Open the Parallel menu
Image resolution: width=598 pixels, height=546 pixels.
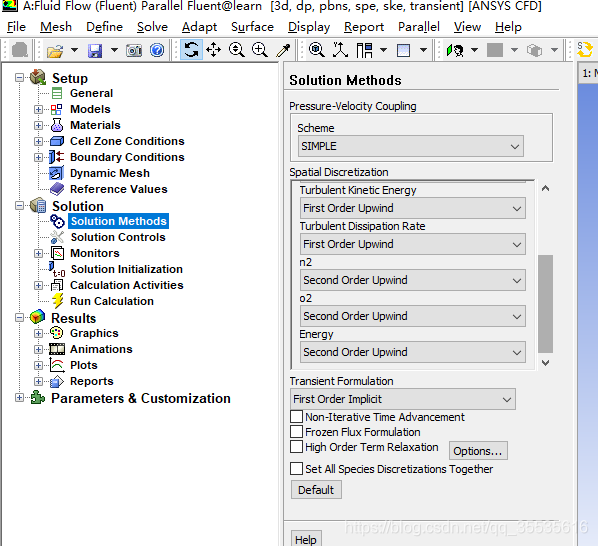pos(419,27)
